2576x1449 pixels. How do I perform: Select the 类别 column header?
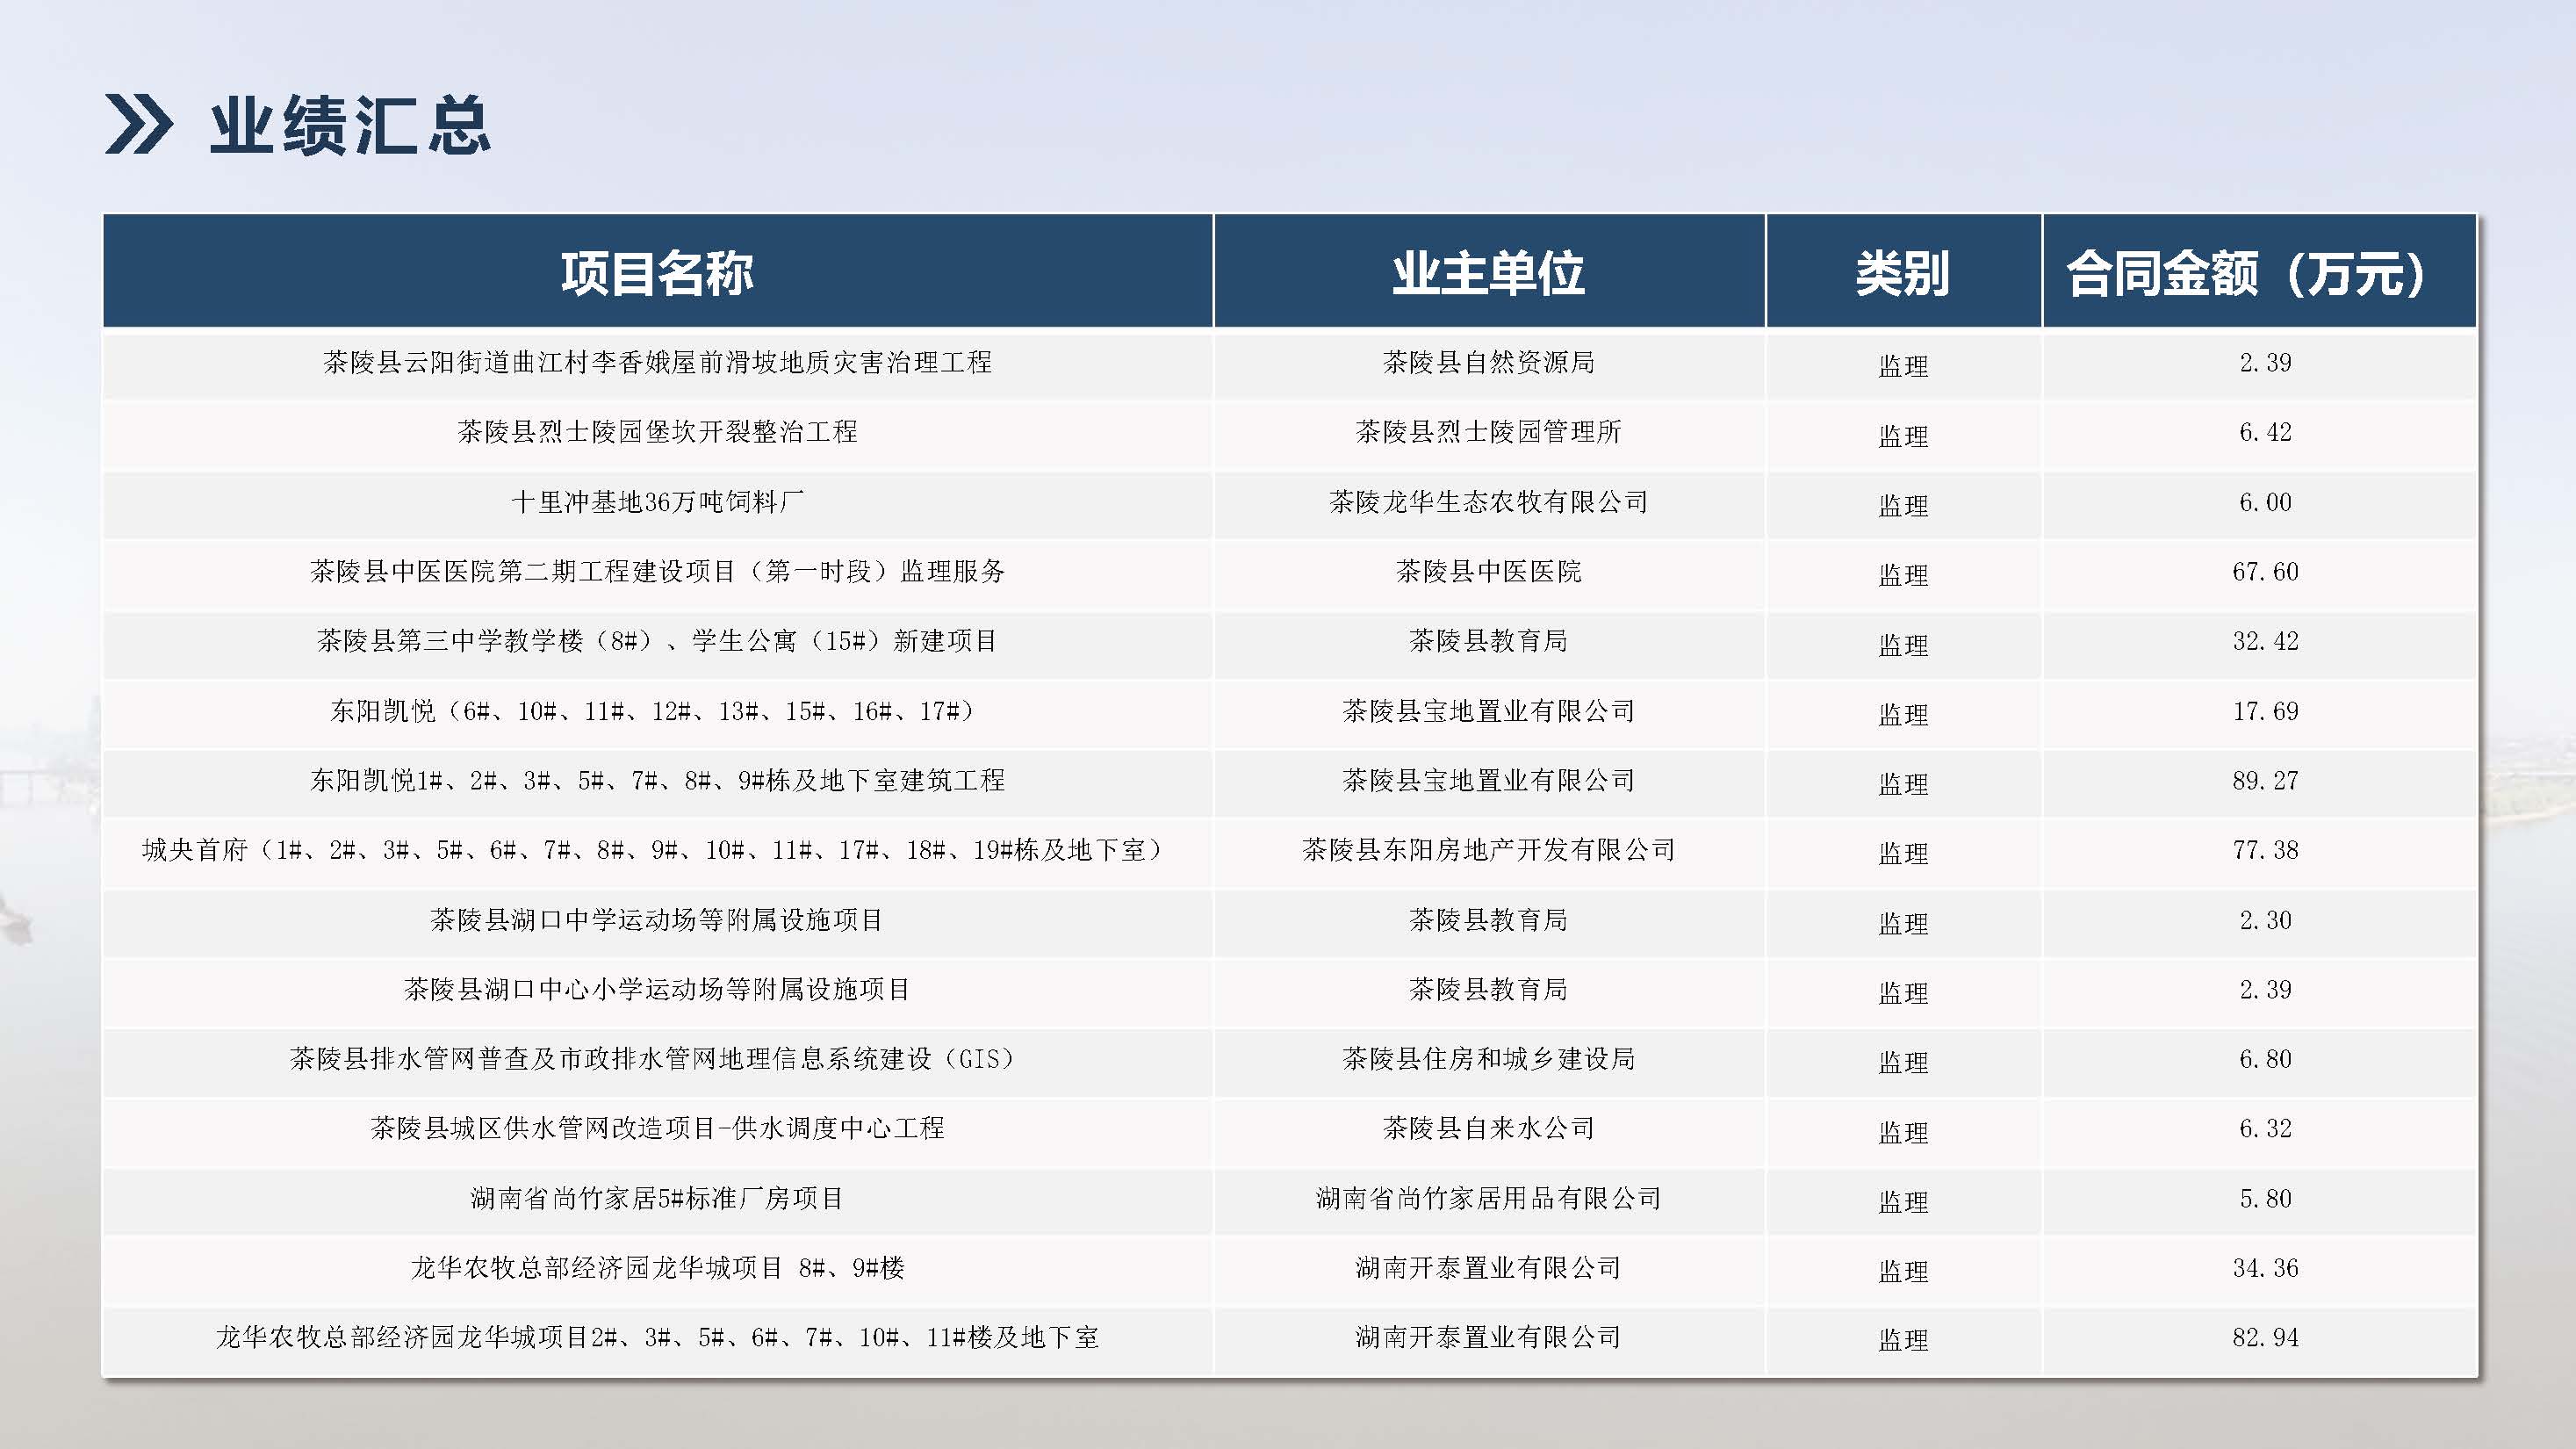[1903, 272]
